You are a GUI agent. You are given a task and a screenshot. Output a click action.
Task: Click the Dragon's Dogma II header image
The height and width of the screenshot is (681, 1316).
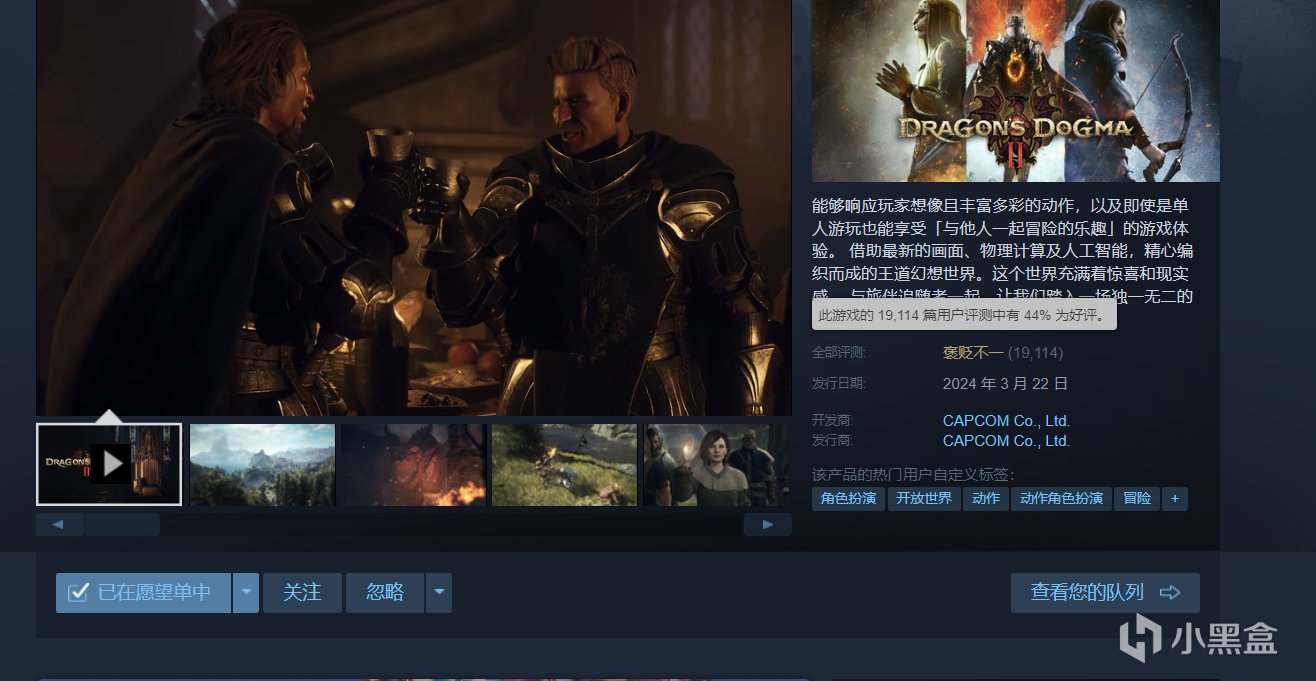(x=1016, y=91)
